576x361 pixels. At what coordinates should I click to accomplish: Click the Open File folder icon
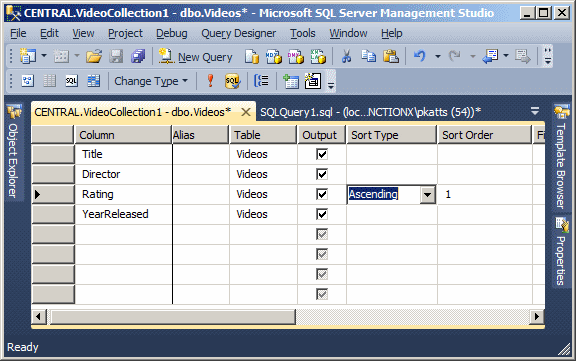point(94,57)
